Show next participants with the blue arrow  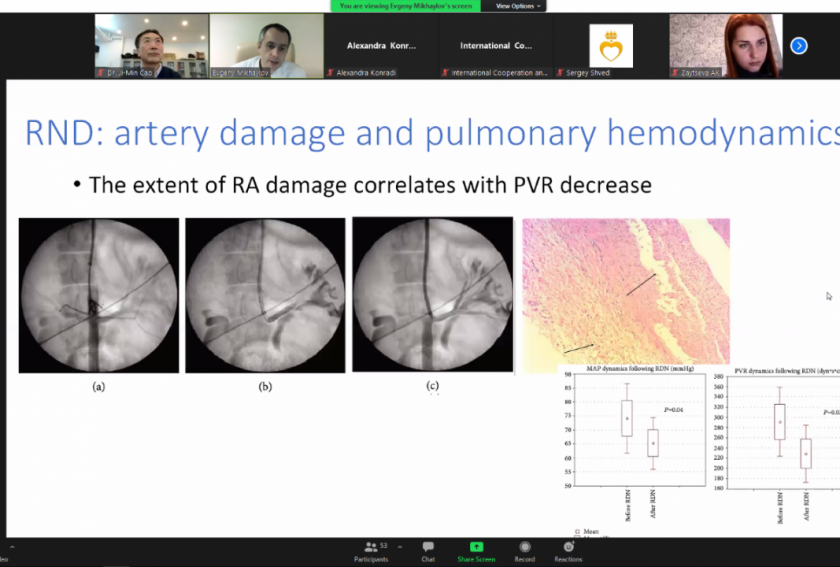(x=798, y=45)
